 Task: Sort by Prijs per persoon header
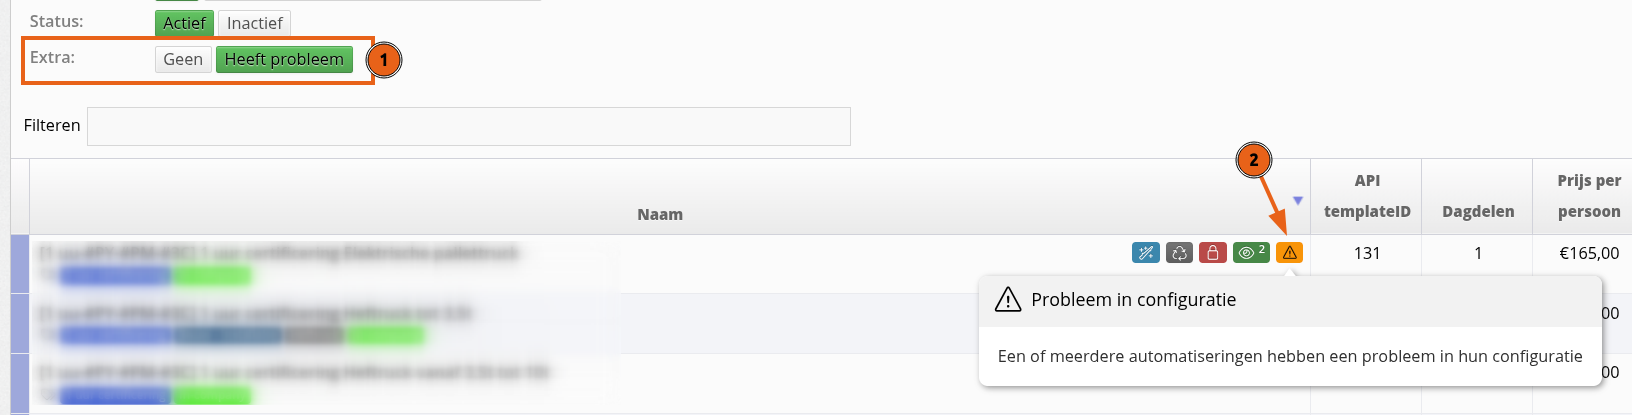(1588, 196)
